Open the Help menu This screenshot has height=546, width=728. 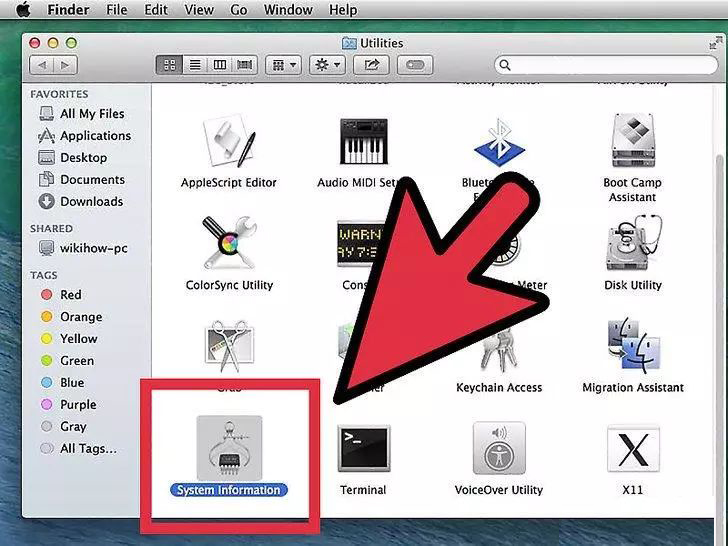pos(343,10)
